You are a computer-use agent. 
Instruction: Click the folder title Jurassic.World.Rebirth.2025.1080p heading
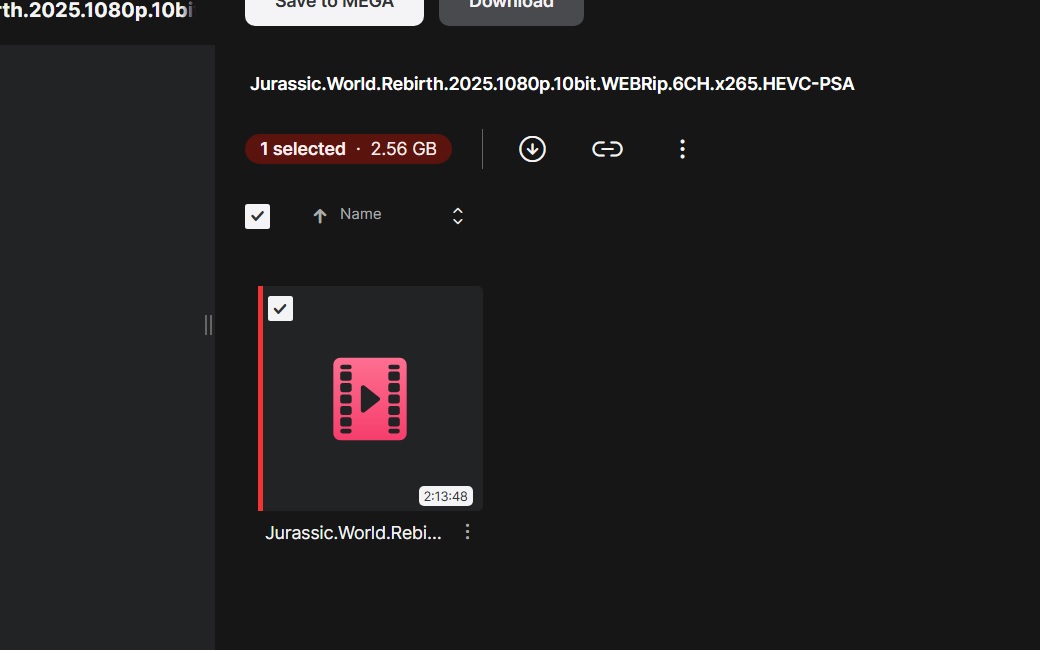pyautogui.click(x=552, y=84)
